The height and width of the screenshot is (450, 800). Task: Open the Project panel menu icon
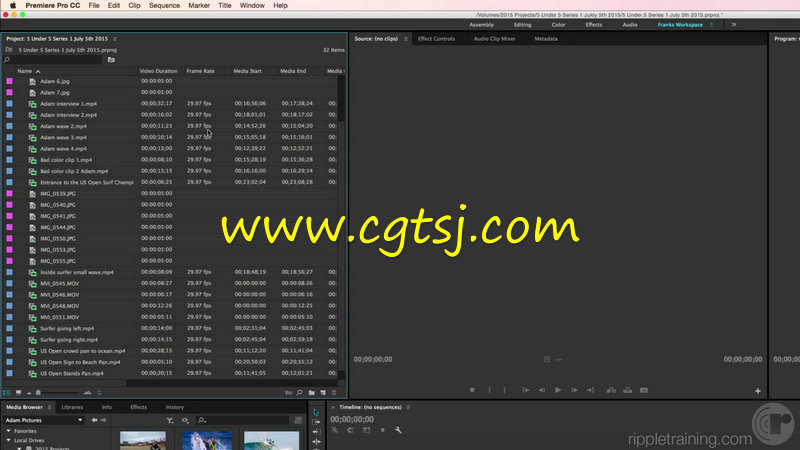(x=115, y=39)
